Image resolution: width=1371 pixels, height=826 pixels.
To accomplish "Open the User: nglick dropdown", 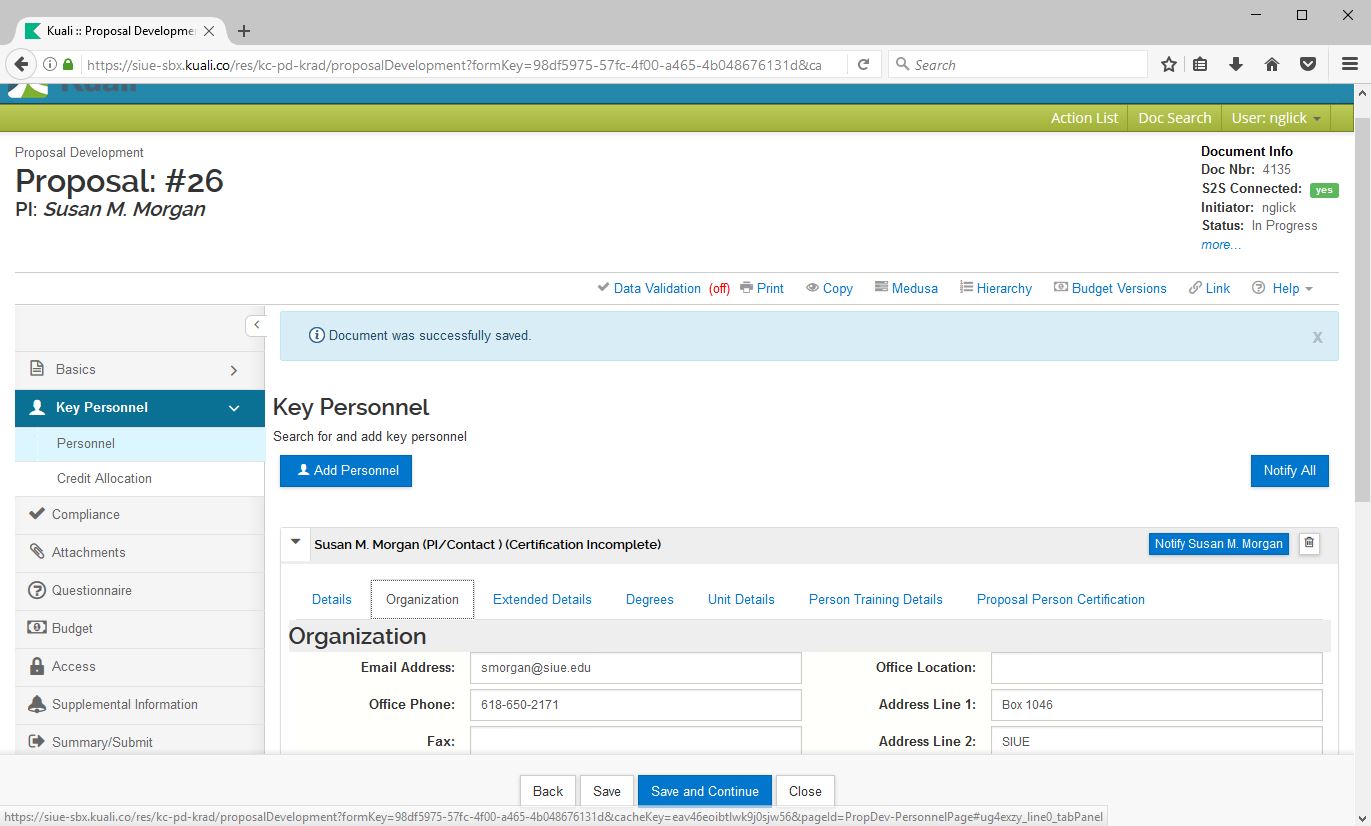I will pos(1275,118).
